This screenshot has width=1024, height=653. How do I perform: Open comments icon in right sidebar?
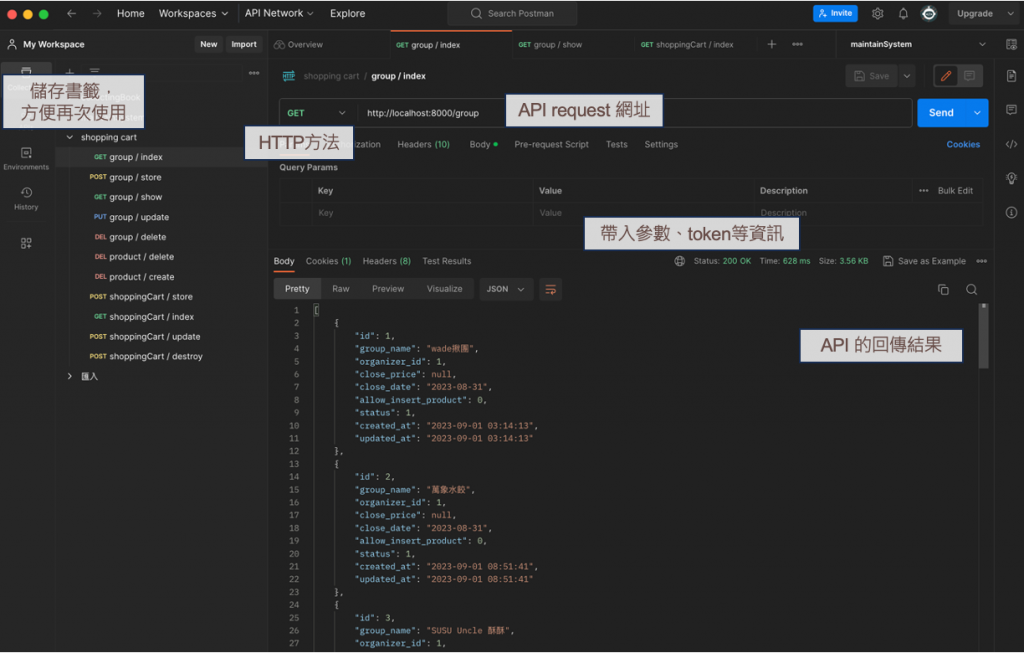(x=1011, y=110)
